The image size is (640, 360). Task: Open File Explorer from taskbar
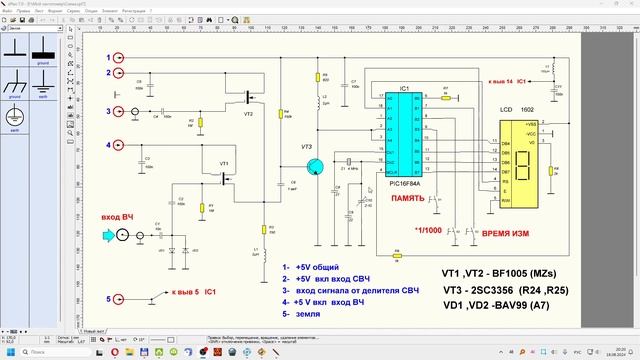pyautogui.click(x=129, y=352)
